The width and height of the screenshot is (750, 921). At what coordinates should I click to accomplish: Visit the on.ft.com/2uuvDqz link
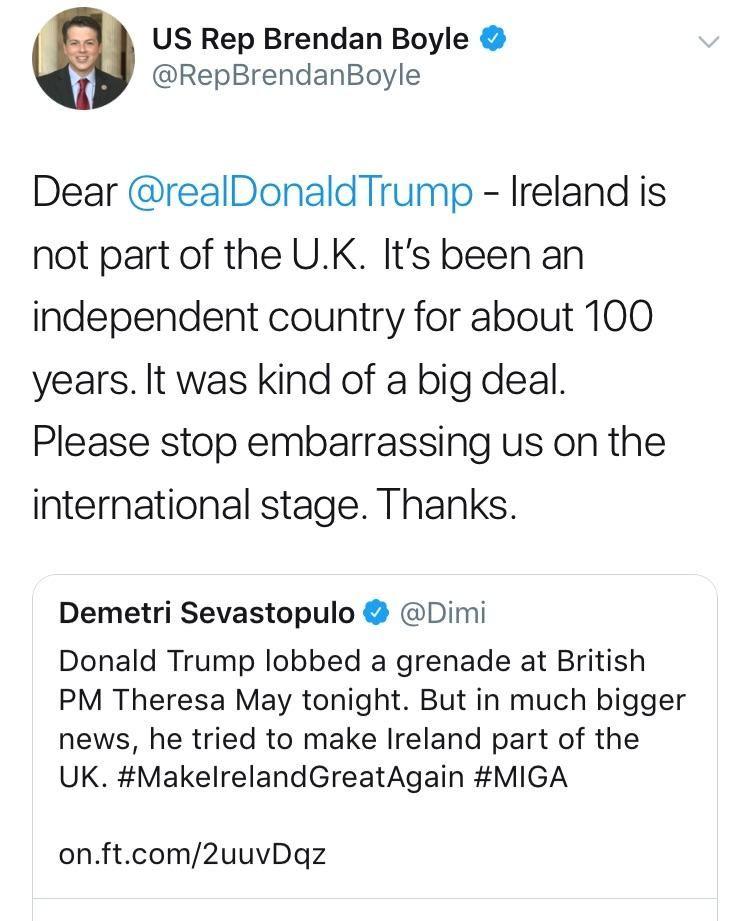coord(193,855)
